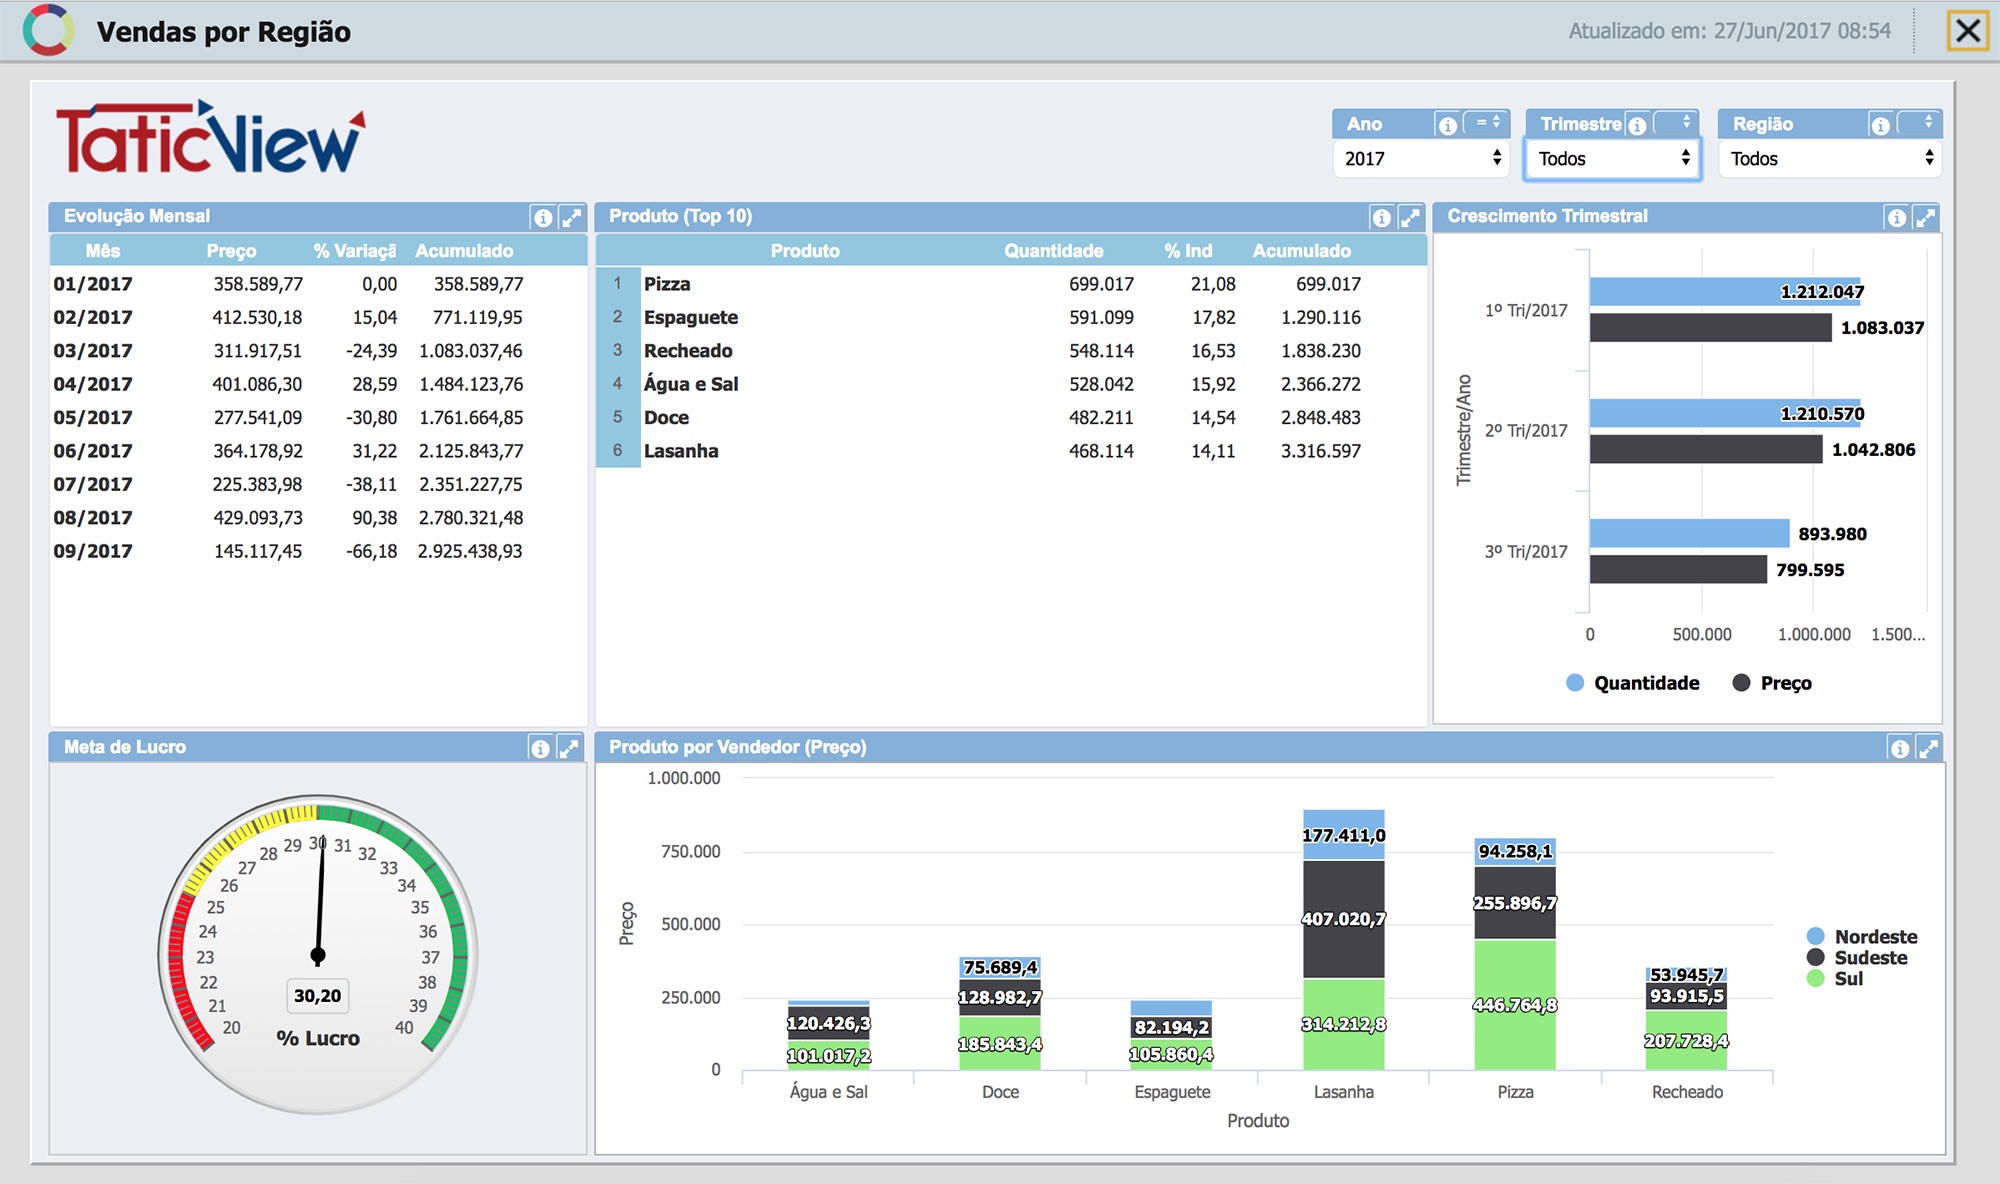Open info for the Ano filter

click(1446, 125)
